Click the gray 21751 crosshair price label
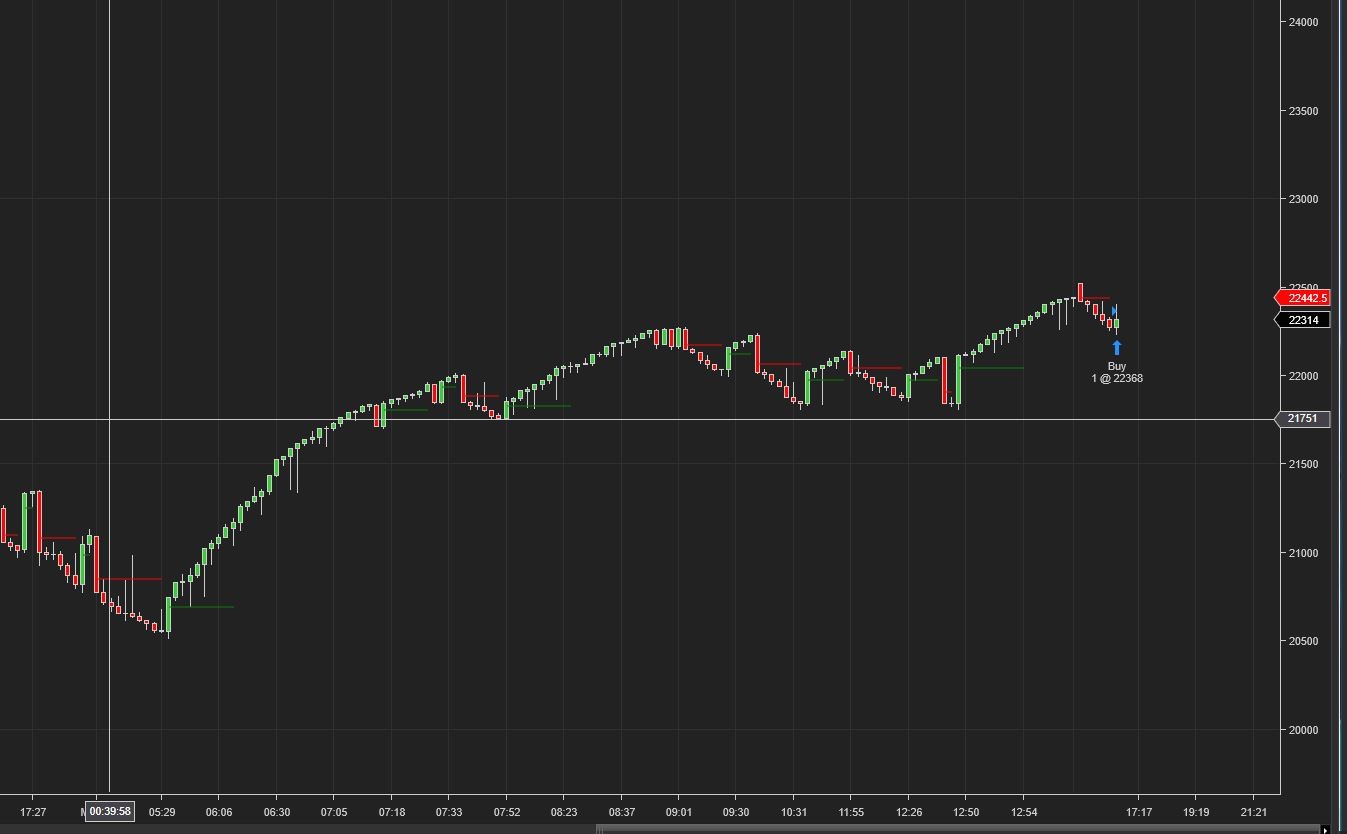1347x834 pixels. pyautogui.click(x=1303, y=419)
